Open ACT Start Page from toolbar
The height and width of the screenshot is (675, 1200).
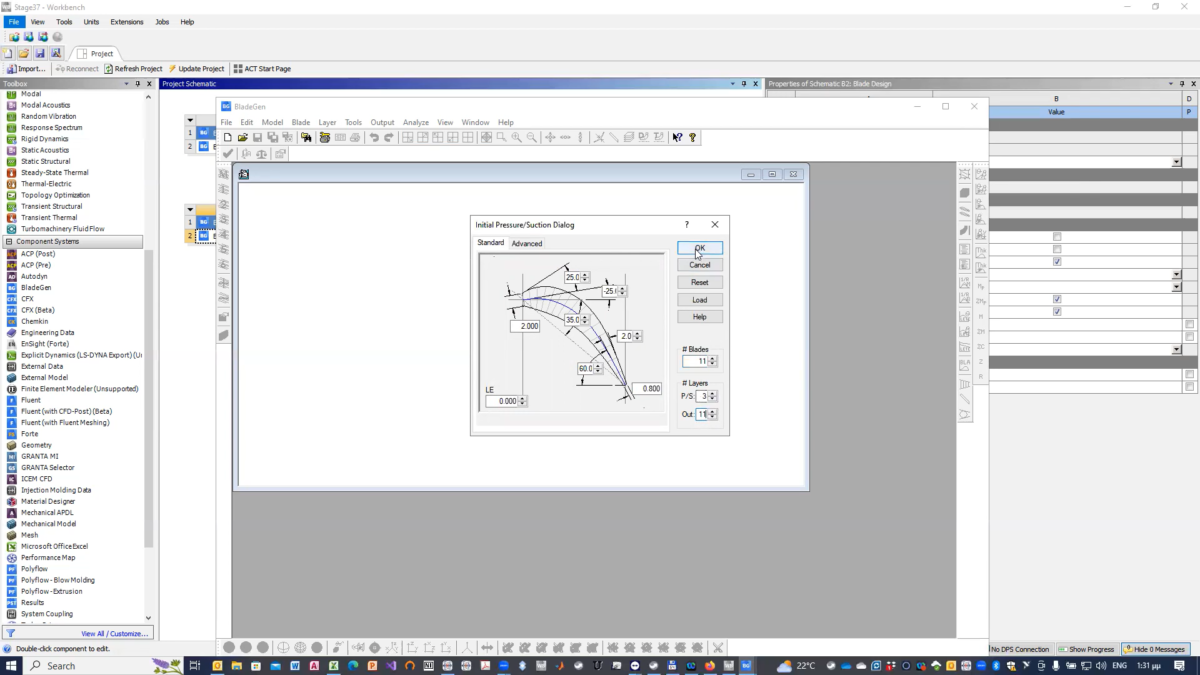coord(262,69)
